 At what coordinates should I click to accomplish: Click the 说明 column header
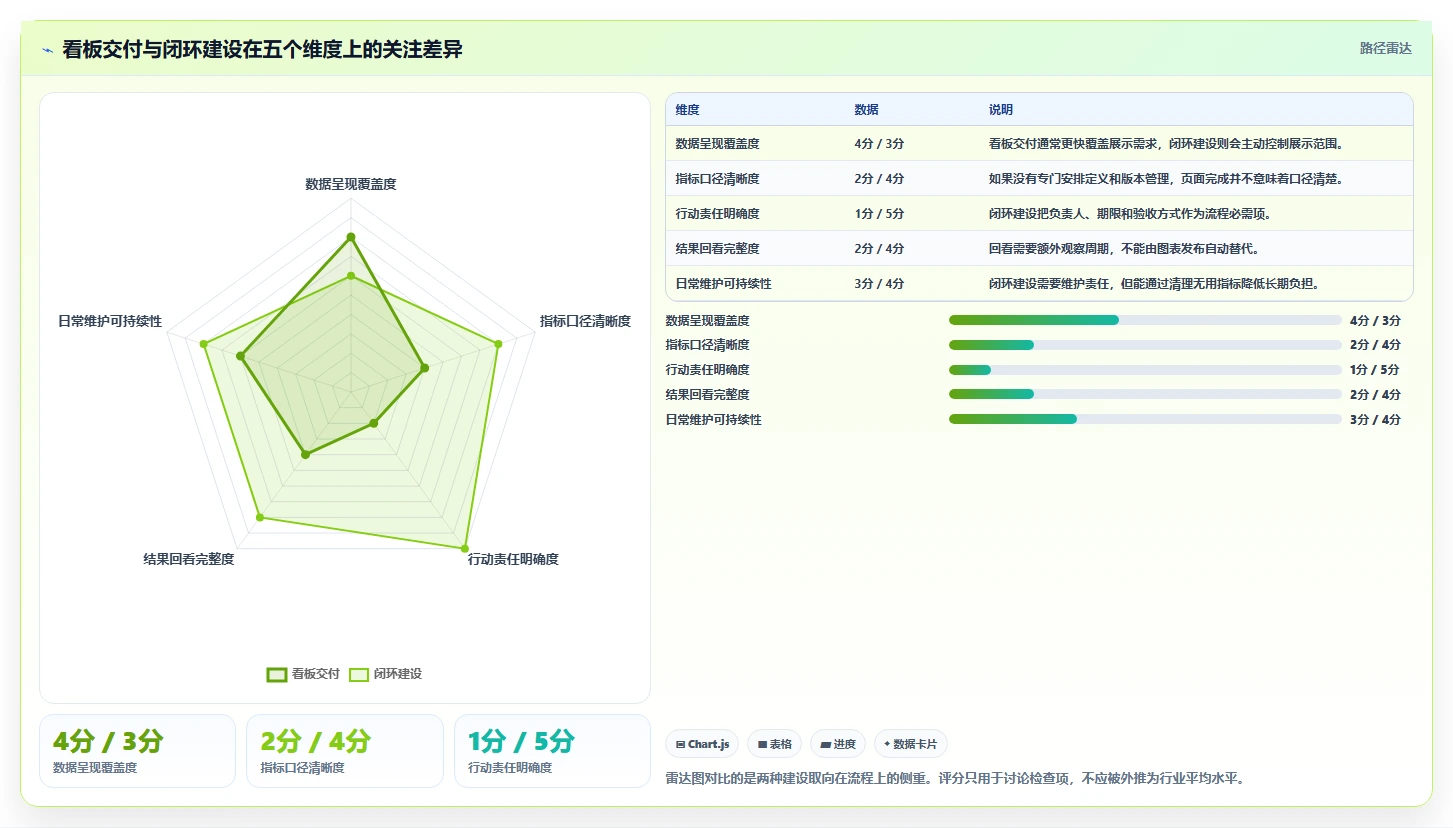pos(1001,110)
